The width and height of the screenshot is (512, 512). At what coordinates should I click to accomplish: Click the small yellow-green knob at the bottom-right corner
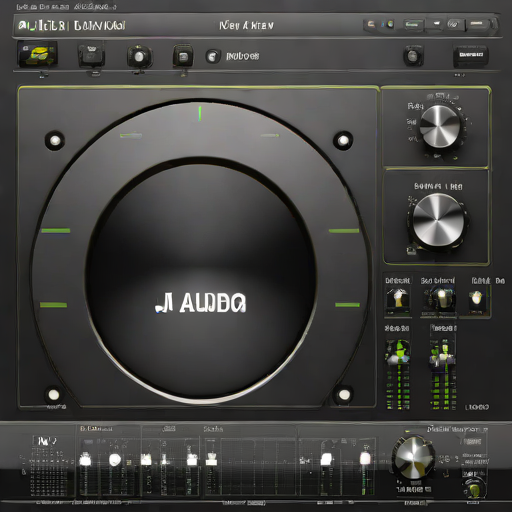(474, 489)
